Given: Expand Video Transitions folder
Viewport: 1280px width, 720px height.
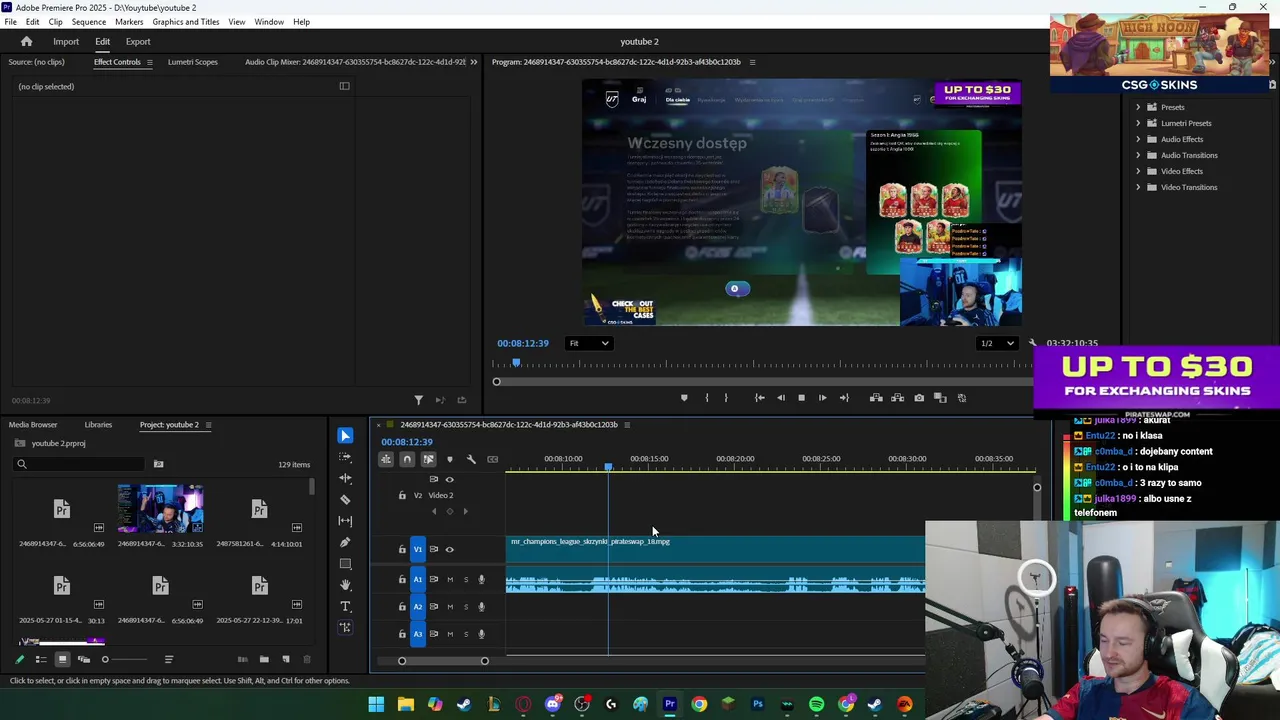Looking at the screenshot, I should pos(1138,187).
